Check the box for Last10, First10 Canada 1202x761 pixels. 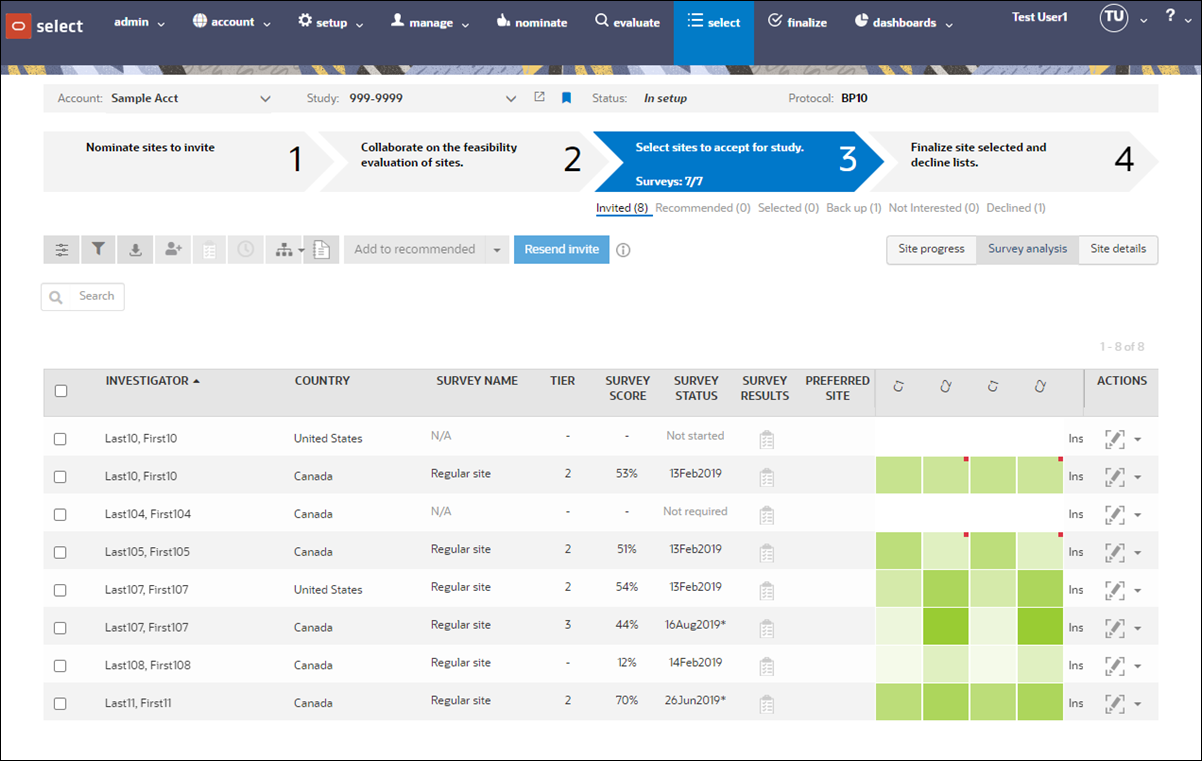[x=60, y=477]
